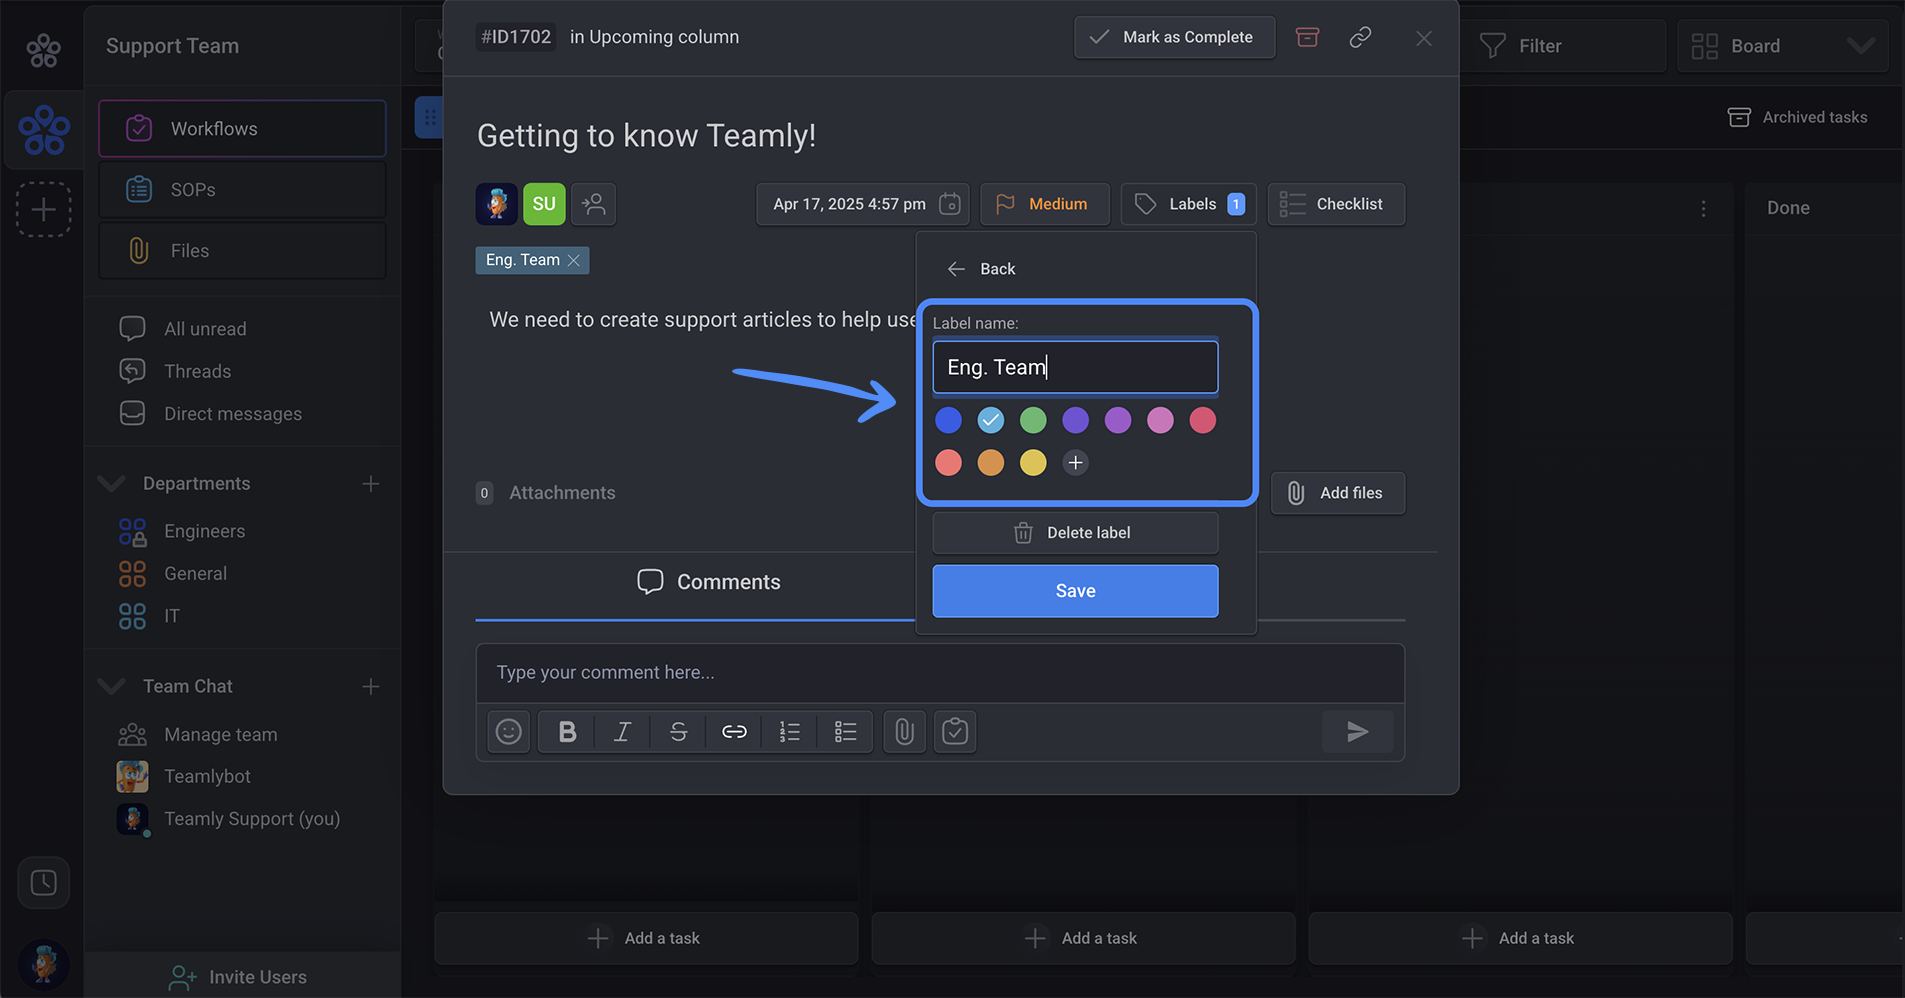Toggle bulleted list in comment

[x=845, y=732]
